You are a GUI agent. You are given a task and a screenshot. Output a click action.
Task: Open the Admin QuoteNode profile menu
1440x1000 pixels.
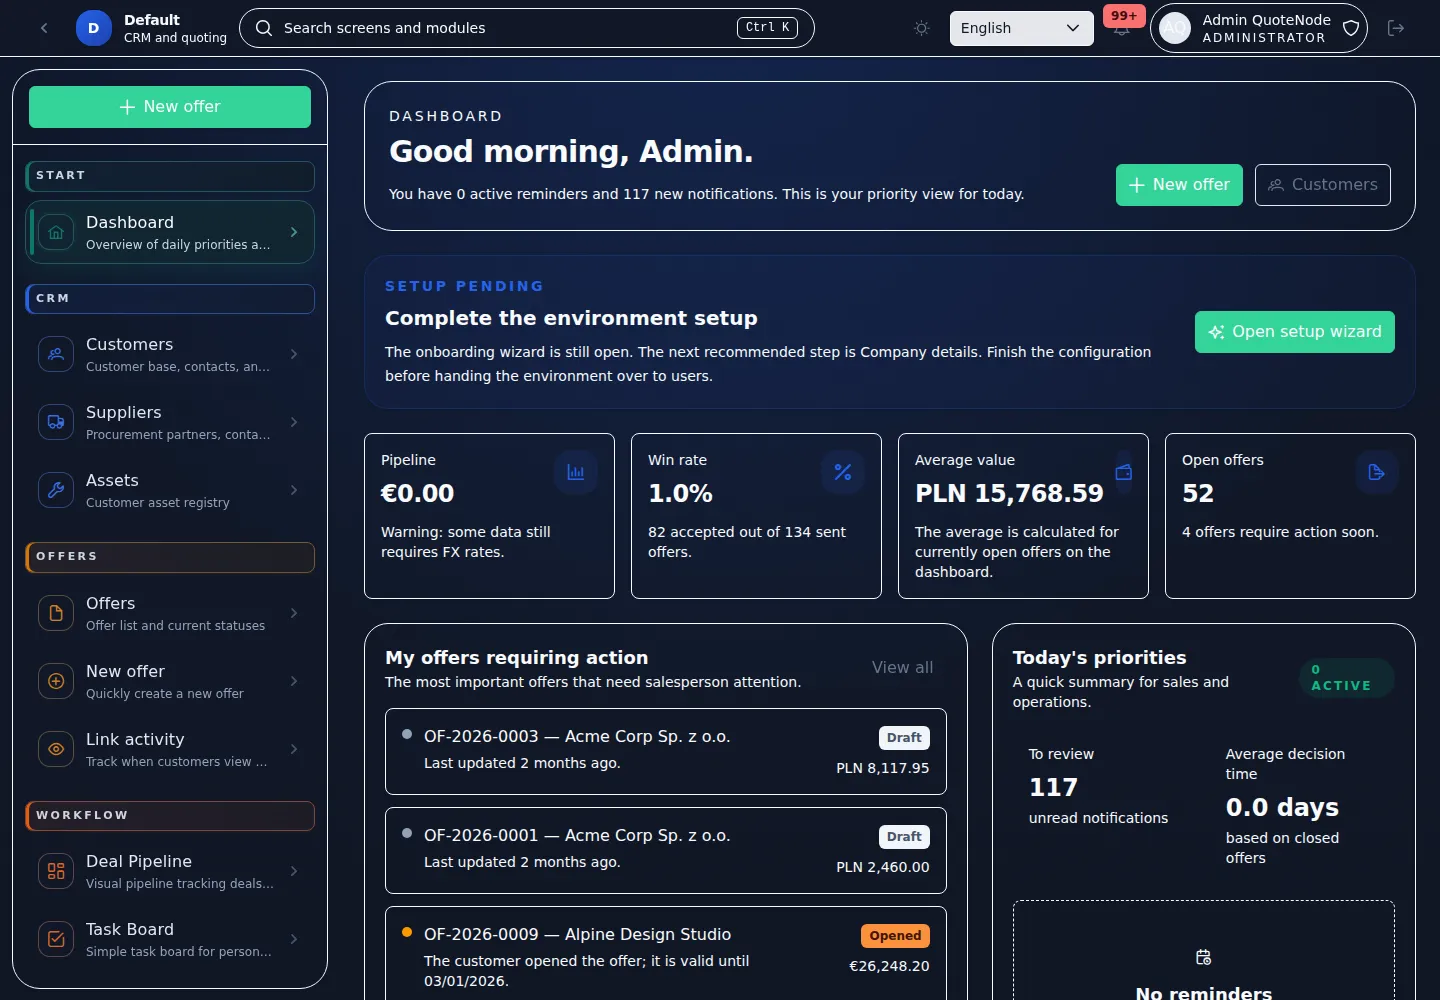tap(1259, 28)
